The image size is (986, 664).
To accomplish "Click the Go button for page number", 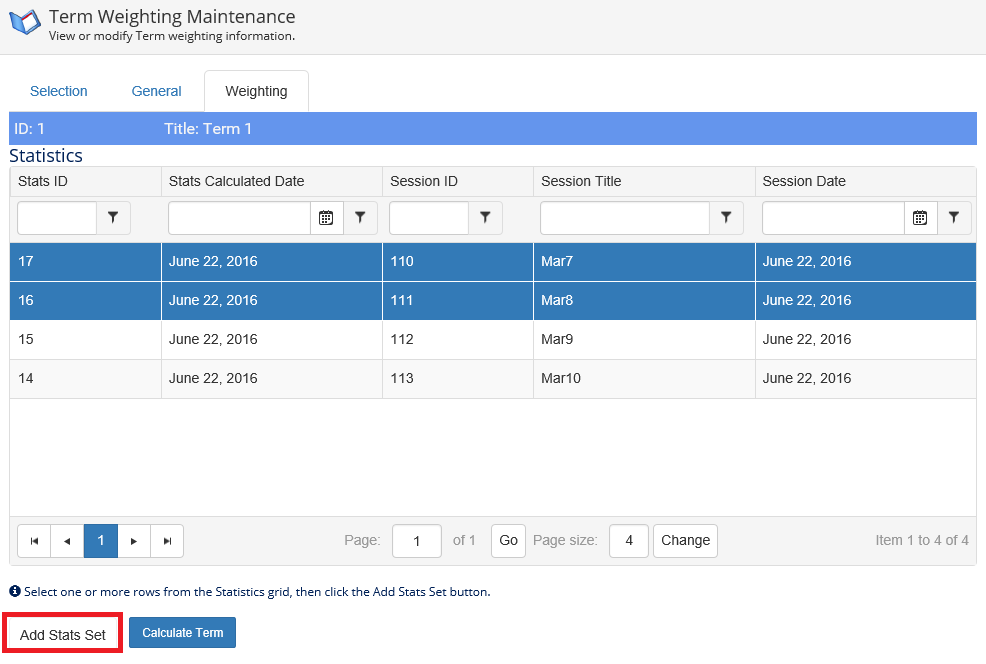I will click(508, 541).
